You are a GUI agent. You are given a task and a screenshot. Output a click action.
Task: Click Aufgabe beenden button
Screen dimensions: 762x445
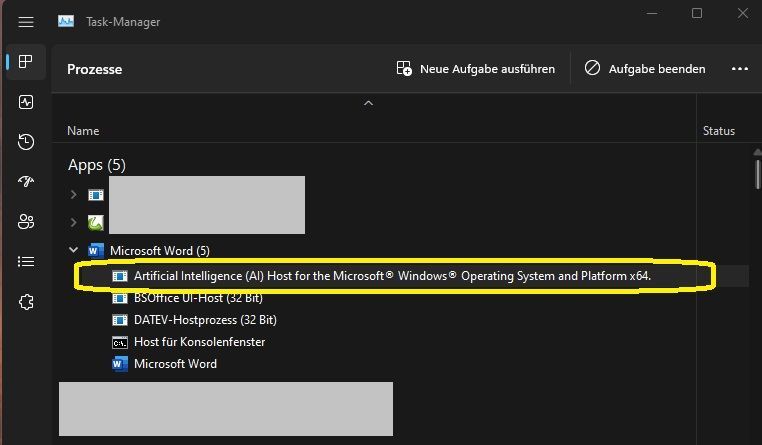(645, 69)
